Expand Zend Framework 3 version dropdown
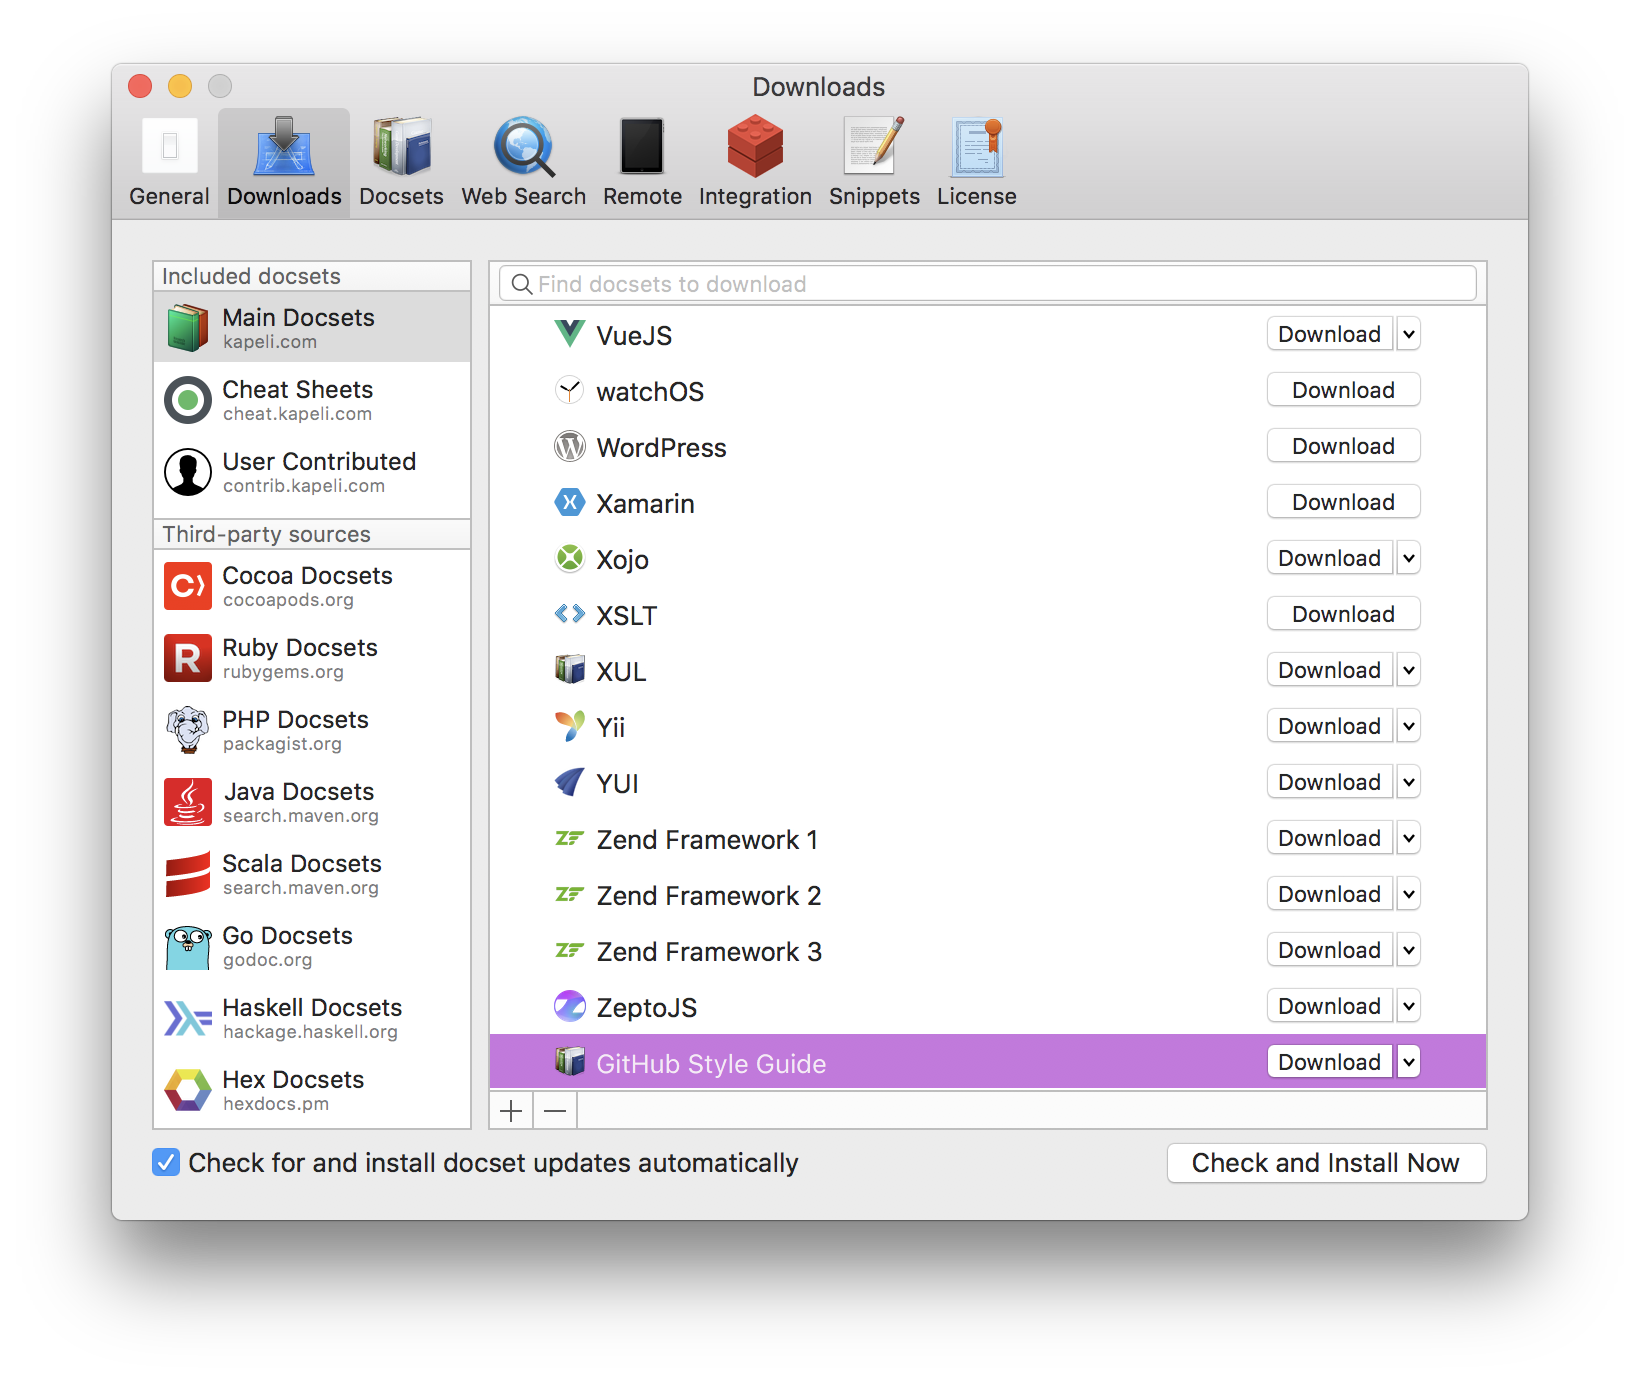Viewport: 1640px width, 1380px height. tap(1409, 950)
